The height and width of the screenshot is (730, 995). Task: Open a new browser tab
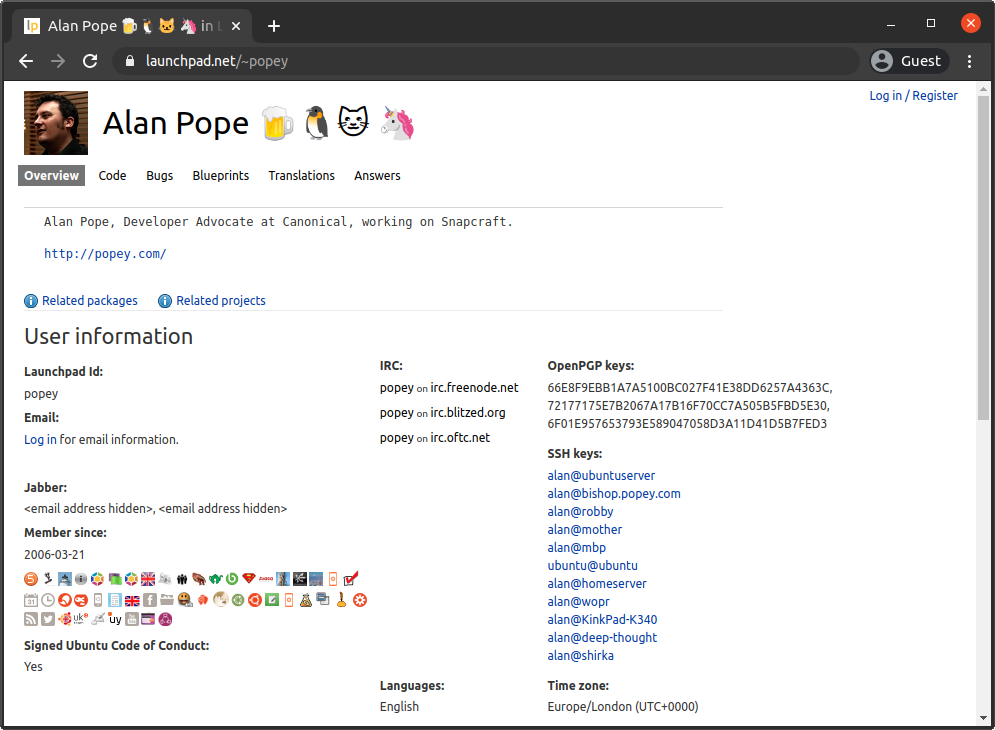[273, 26]
